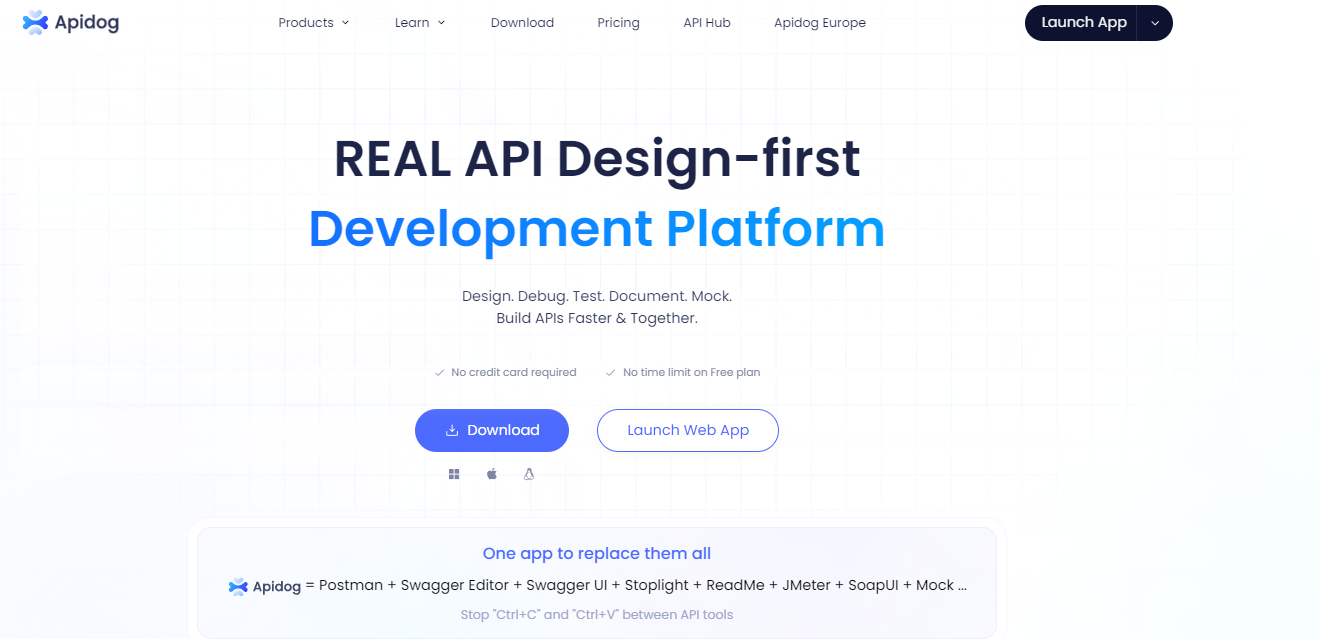The image size is (1320, 639).
Task: Select the Windows download icon
Action: click(x=454, y=474)
